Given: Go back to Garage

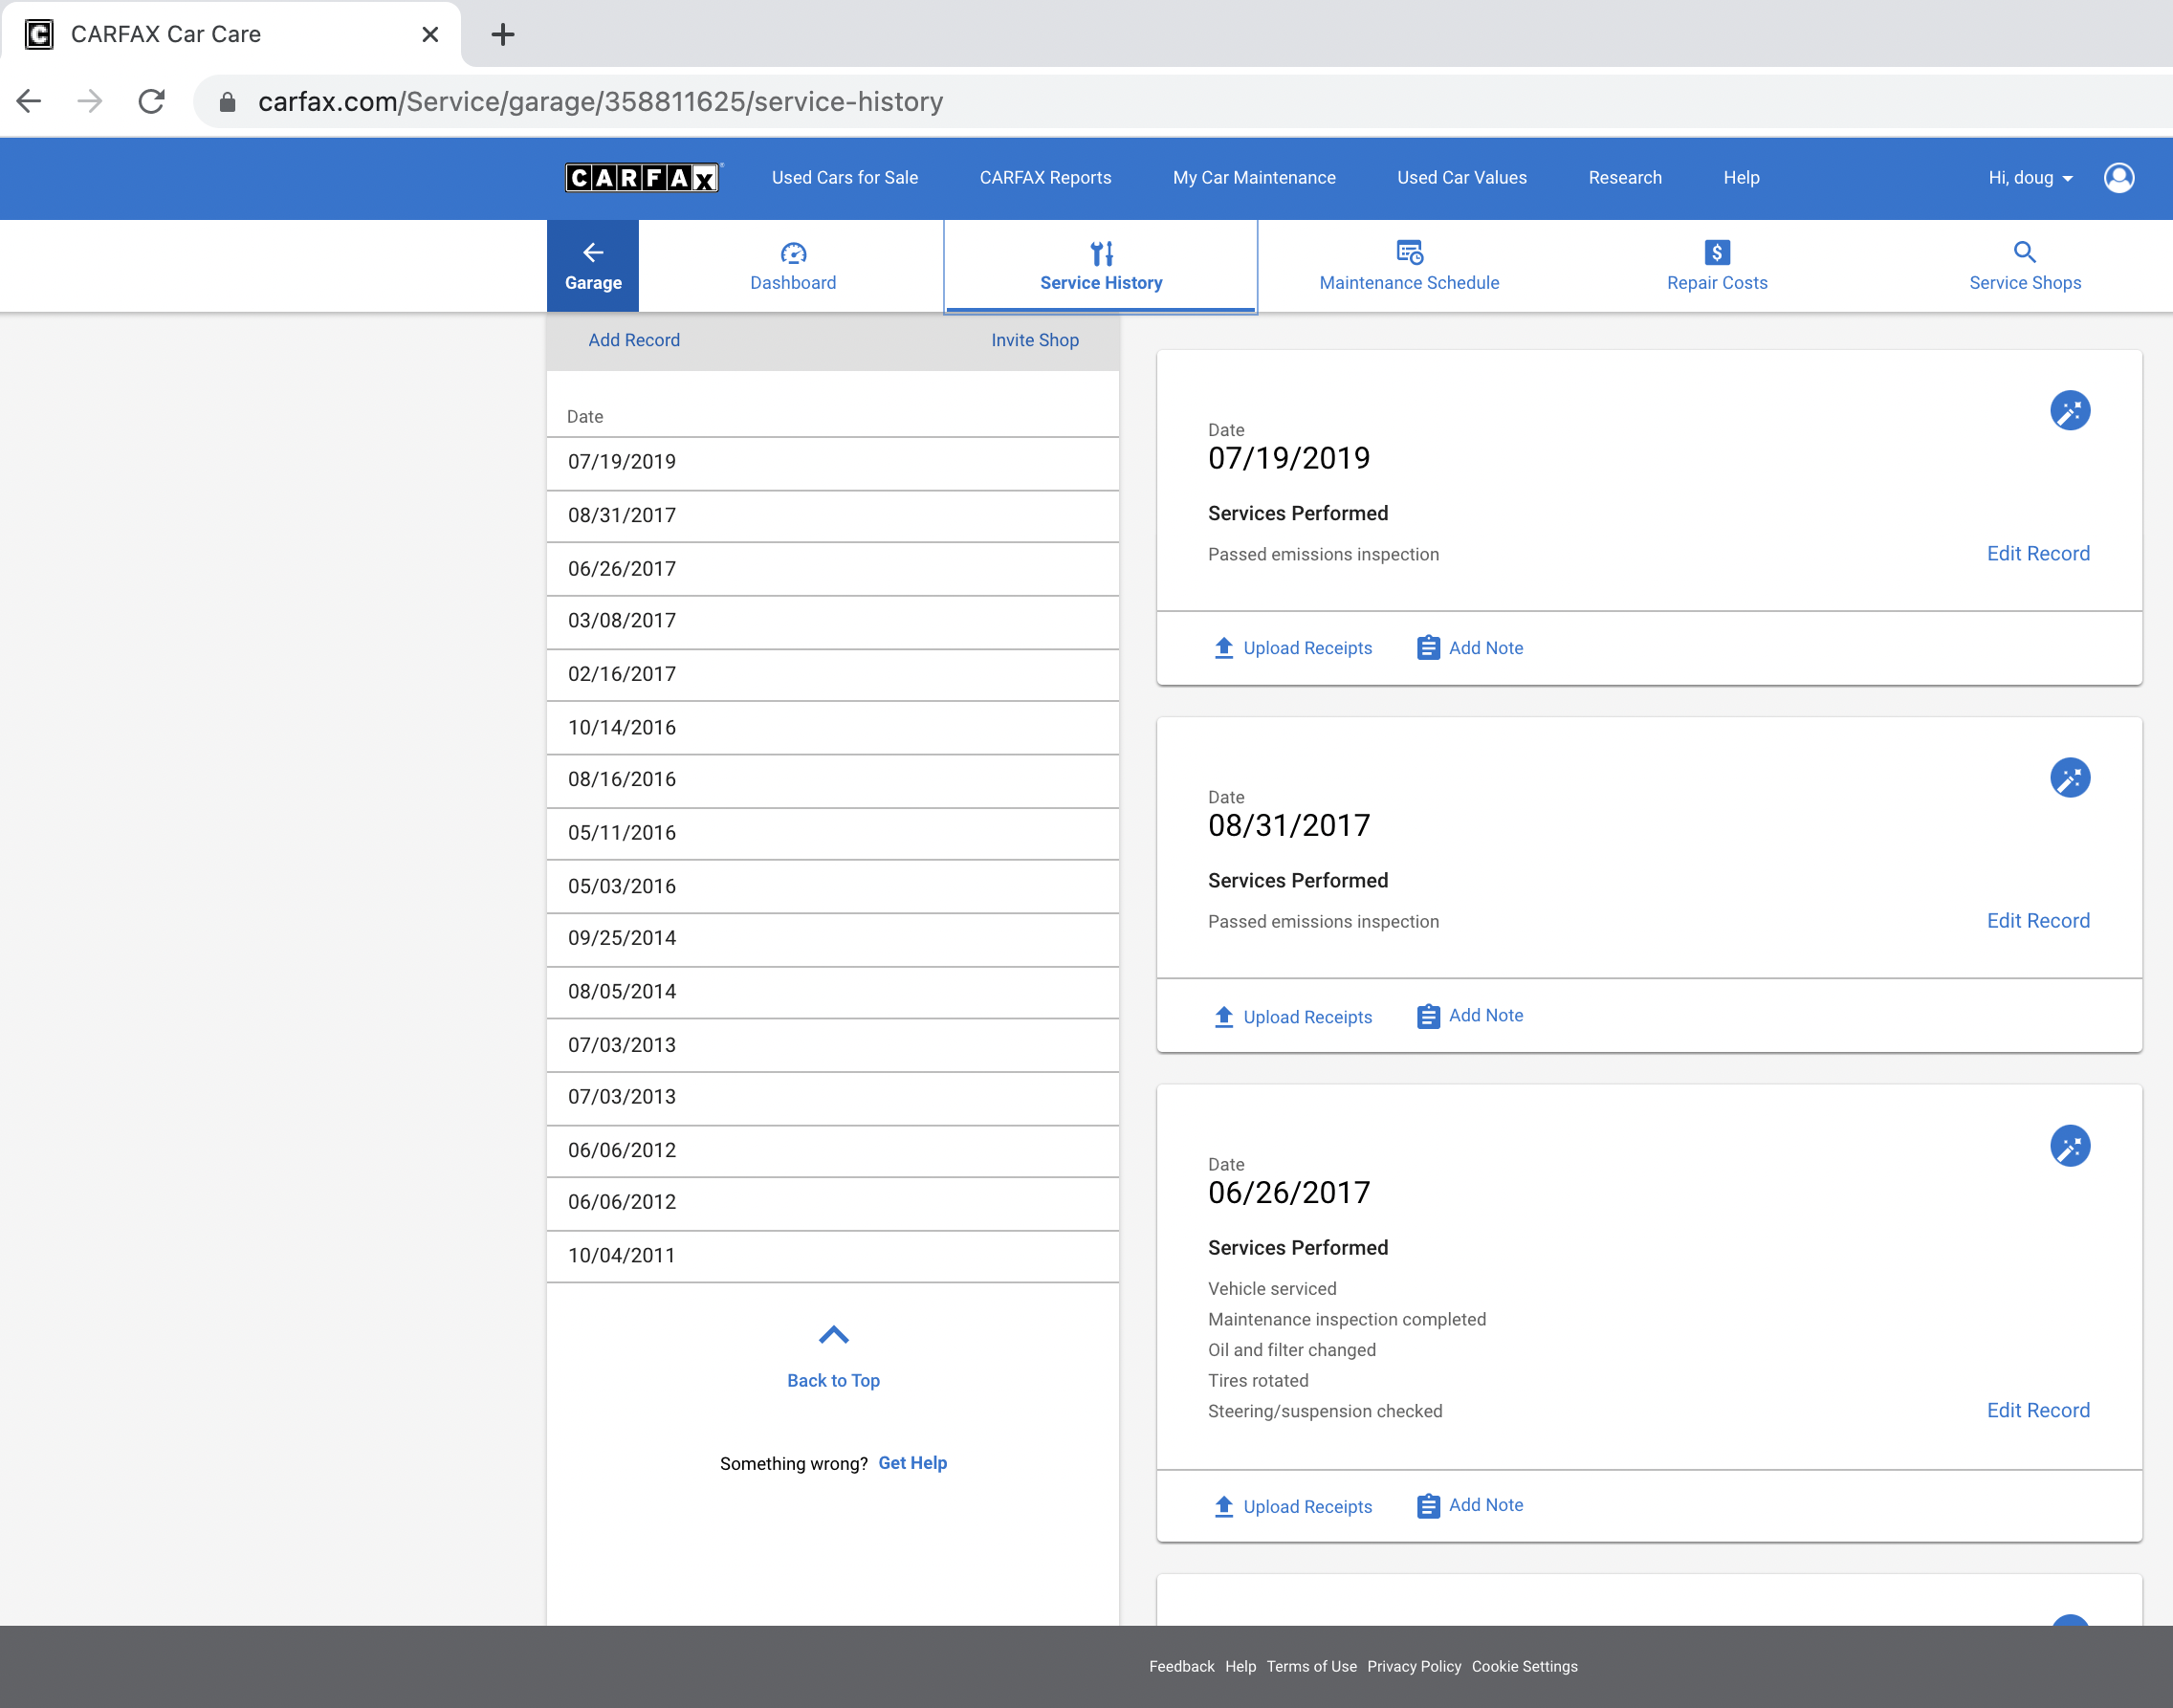Looking at the screenshot, I should (x=593, y=266).
